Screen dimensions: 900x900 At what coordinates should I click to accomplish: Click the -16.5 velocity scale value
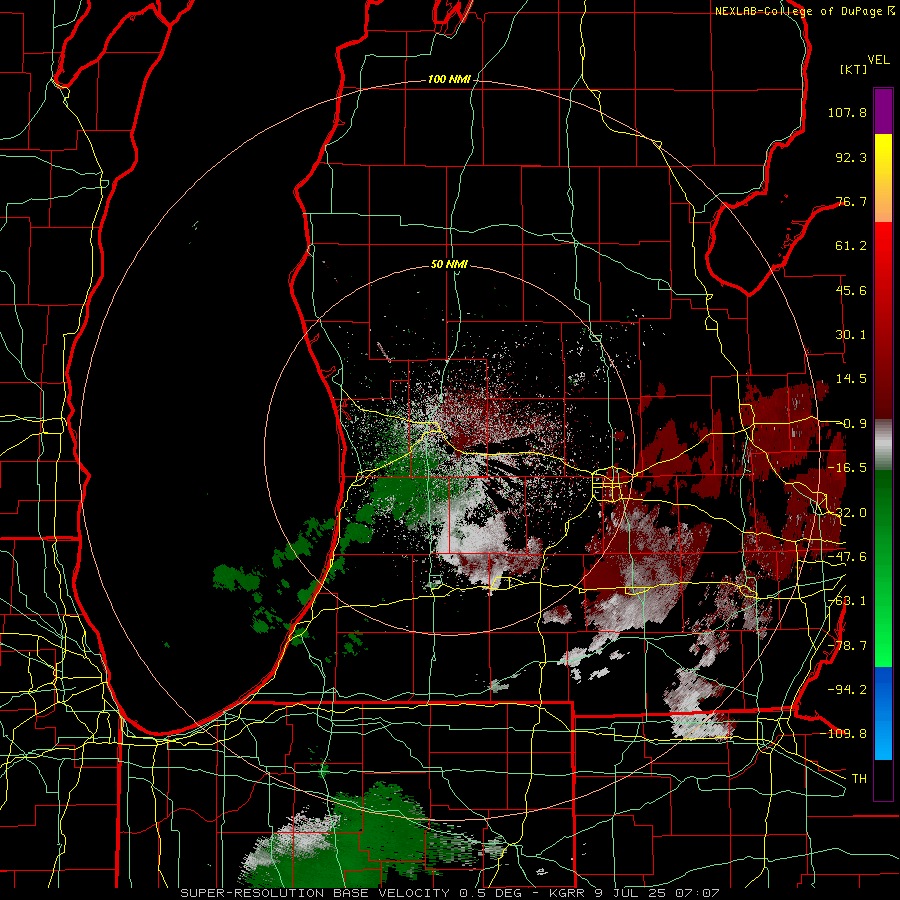click(847, 468)
